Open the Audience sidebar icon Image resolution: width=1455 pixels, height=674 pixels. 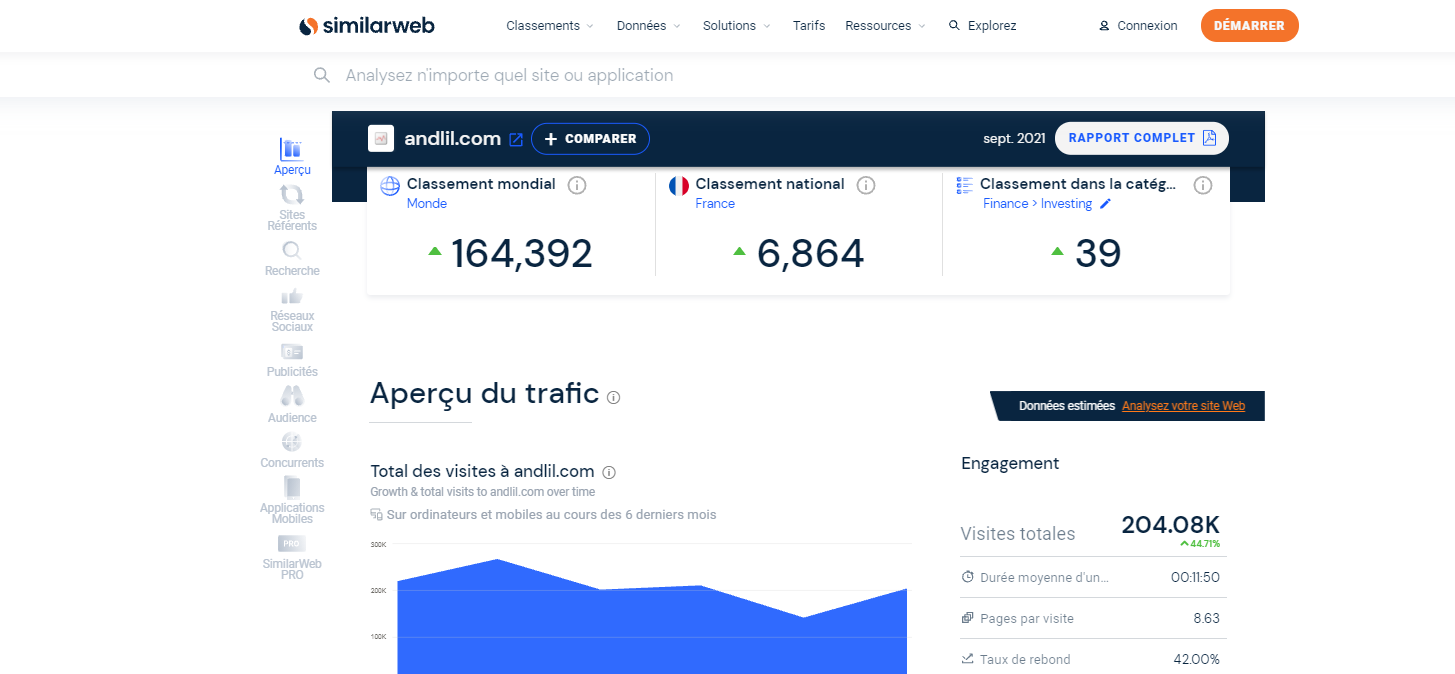(x=292, y=397)
